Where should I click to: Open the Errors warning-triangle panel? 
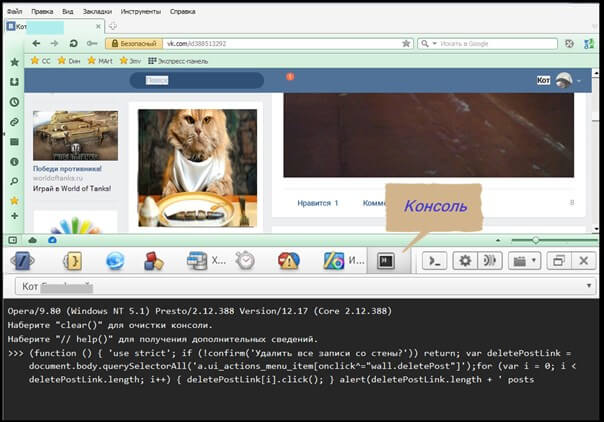coord(289,261)
